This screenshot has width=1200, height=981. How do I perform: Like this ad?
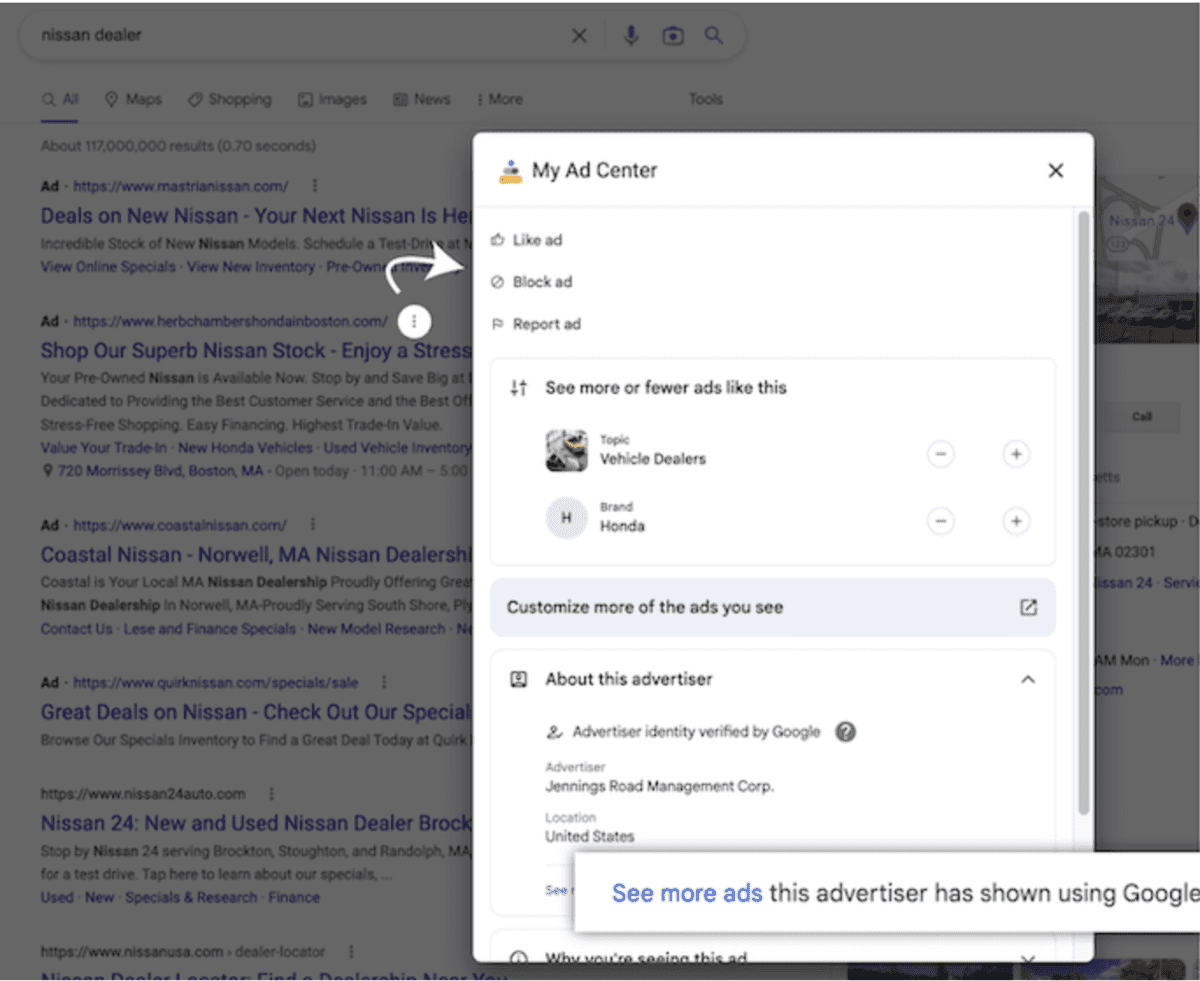pos(527,240)
